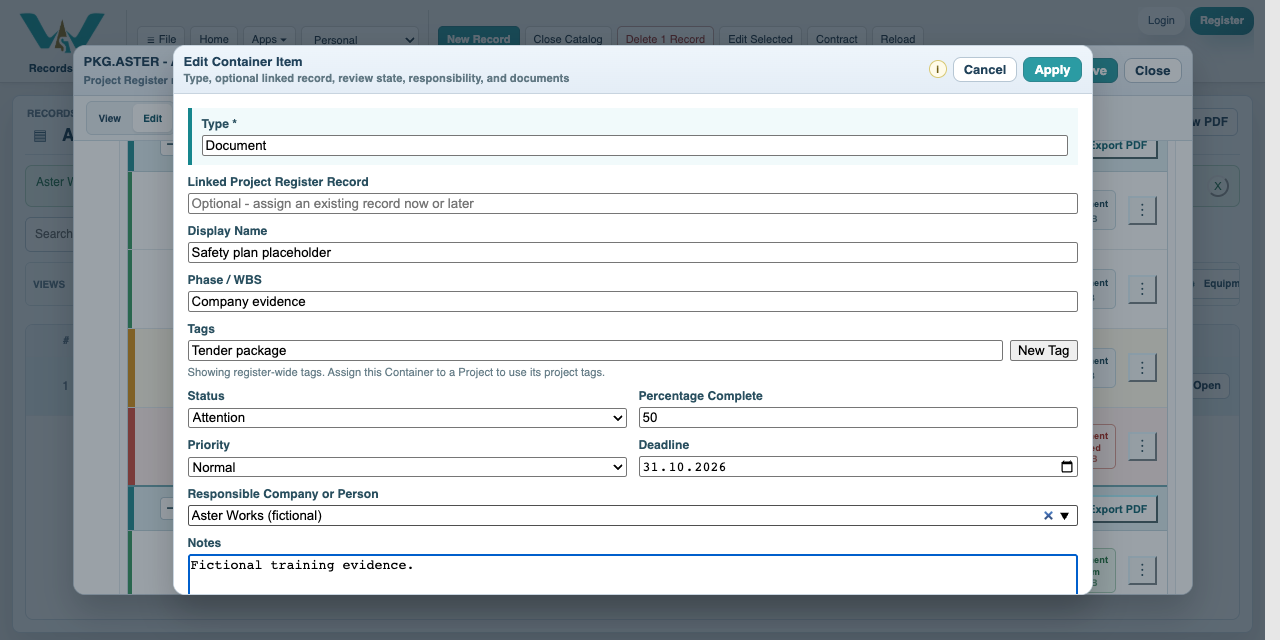
Task: Click the New Record toolbar button
Action: coord(479,40)
